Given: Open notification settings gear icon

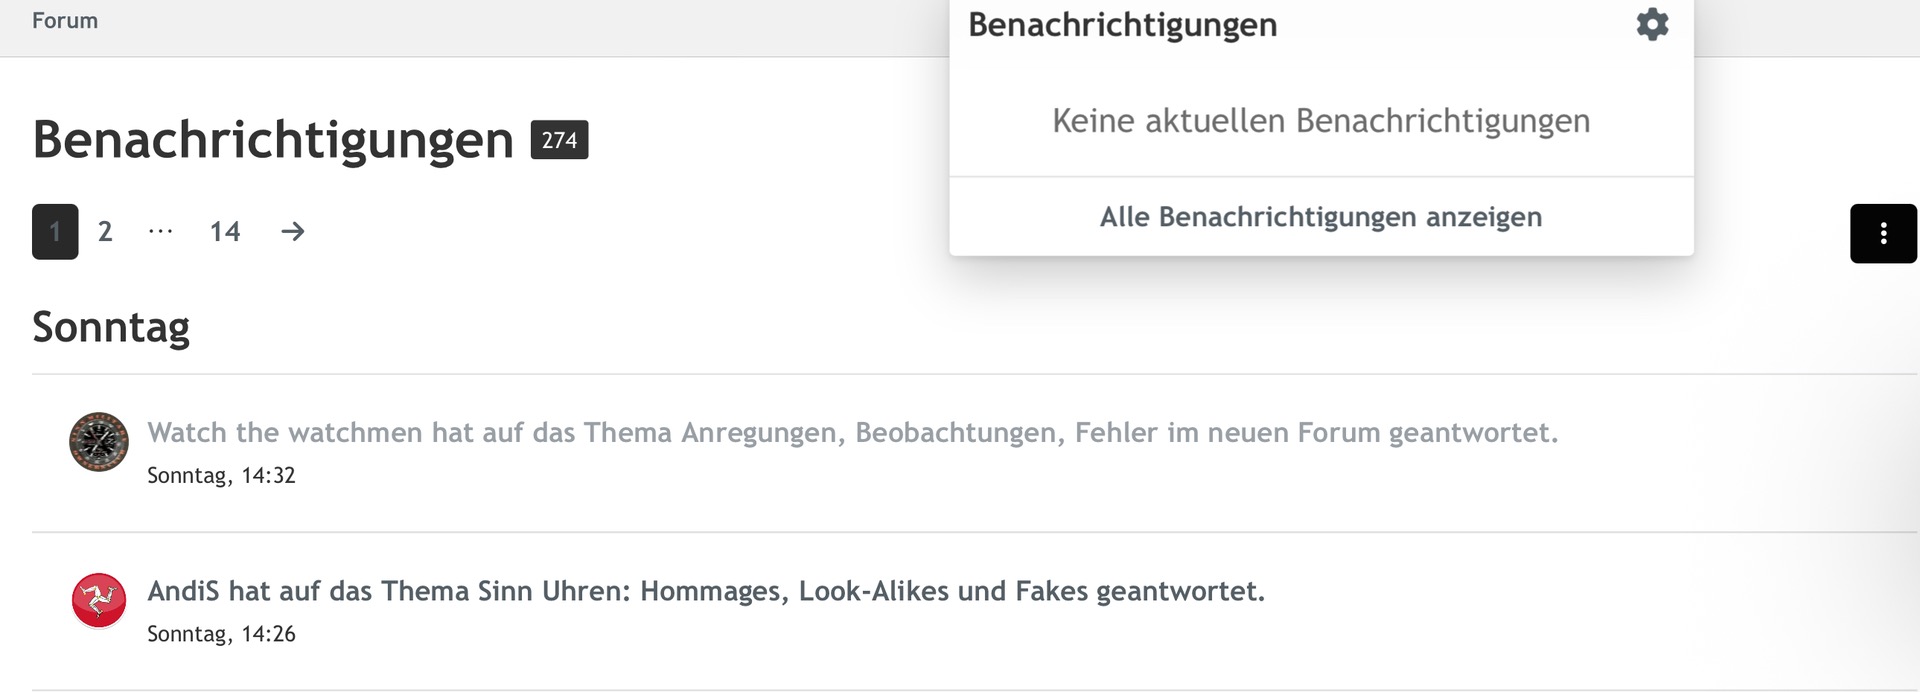Looking at the screenshot, I should click(x=1652, y=24).
